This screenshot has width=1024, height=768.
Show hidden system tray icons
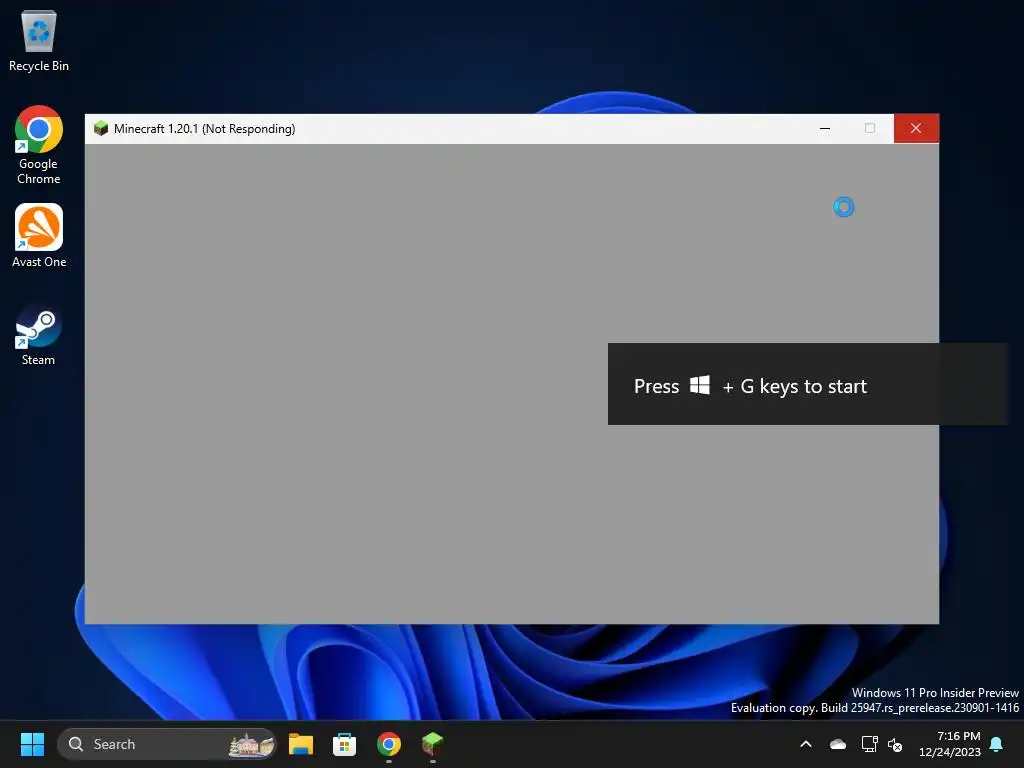pos(806,744)
